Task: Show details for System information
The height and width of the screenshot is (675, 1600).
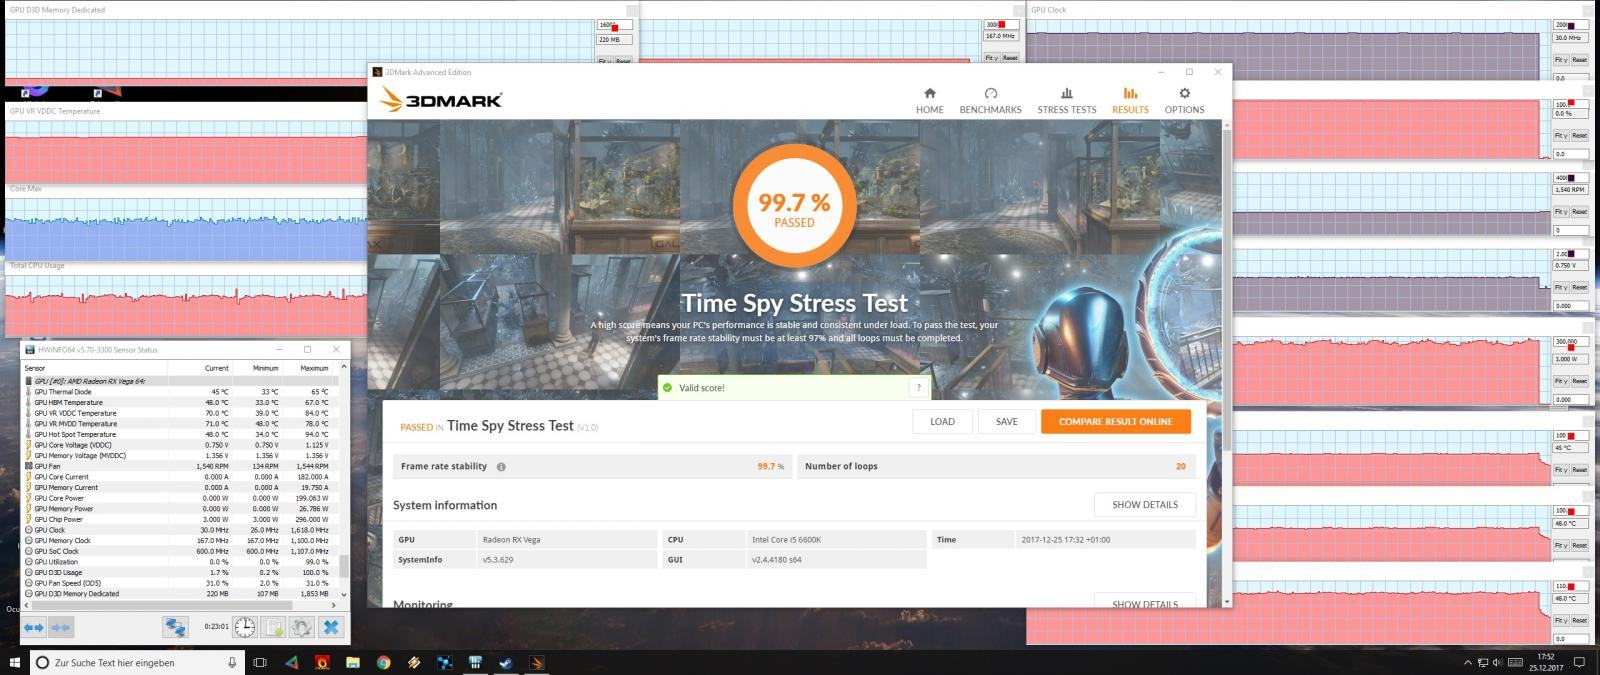Action: [x=1144, y=505]
